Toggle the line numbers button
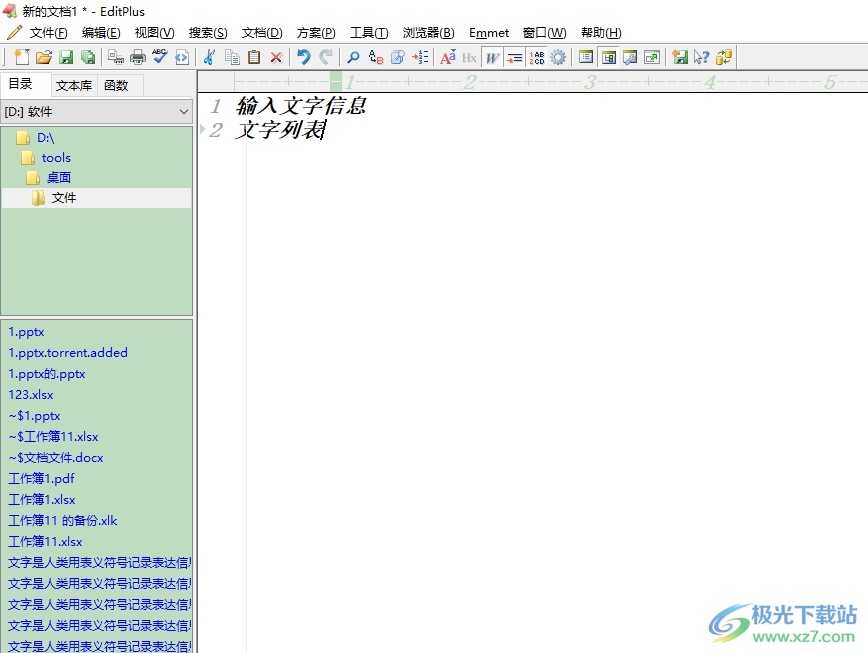Viewport: 868px width, 653px height. point(537,58)
